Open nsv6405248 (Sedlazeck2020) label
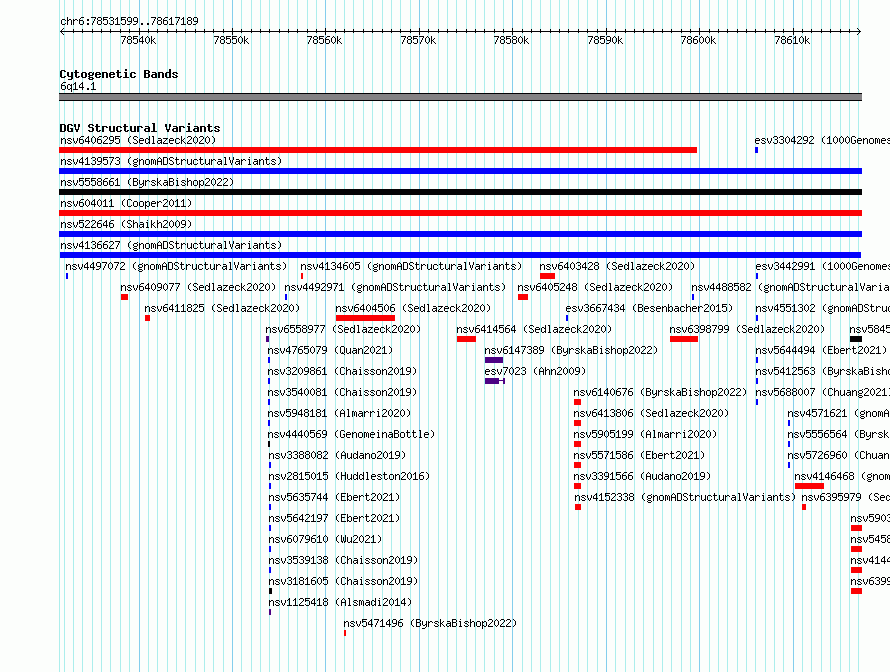The width and height of the screenshot is (890, 672). (x=595, y=287)
